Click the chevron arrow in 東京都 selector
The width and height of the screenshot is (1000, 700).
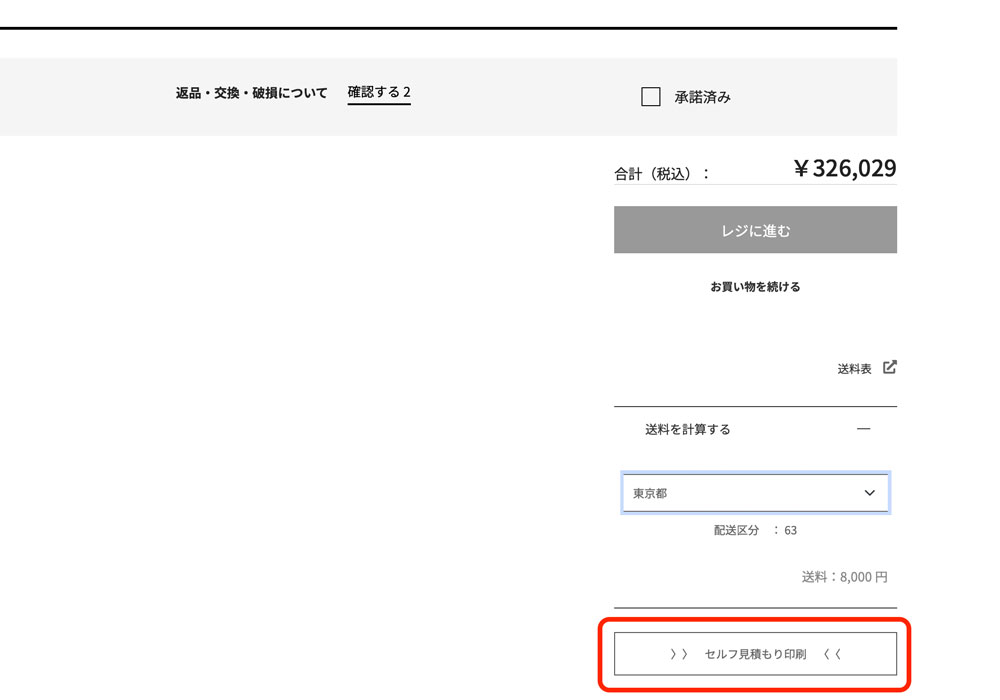click(869, 493)
